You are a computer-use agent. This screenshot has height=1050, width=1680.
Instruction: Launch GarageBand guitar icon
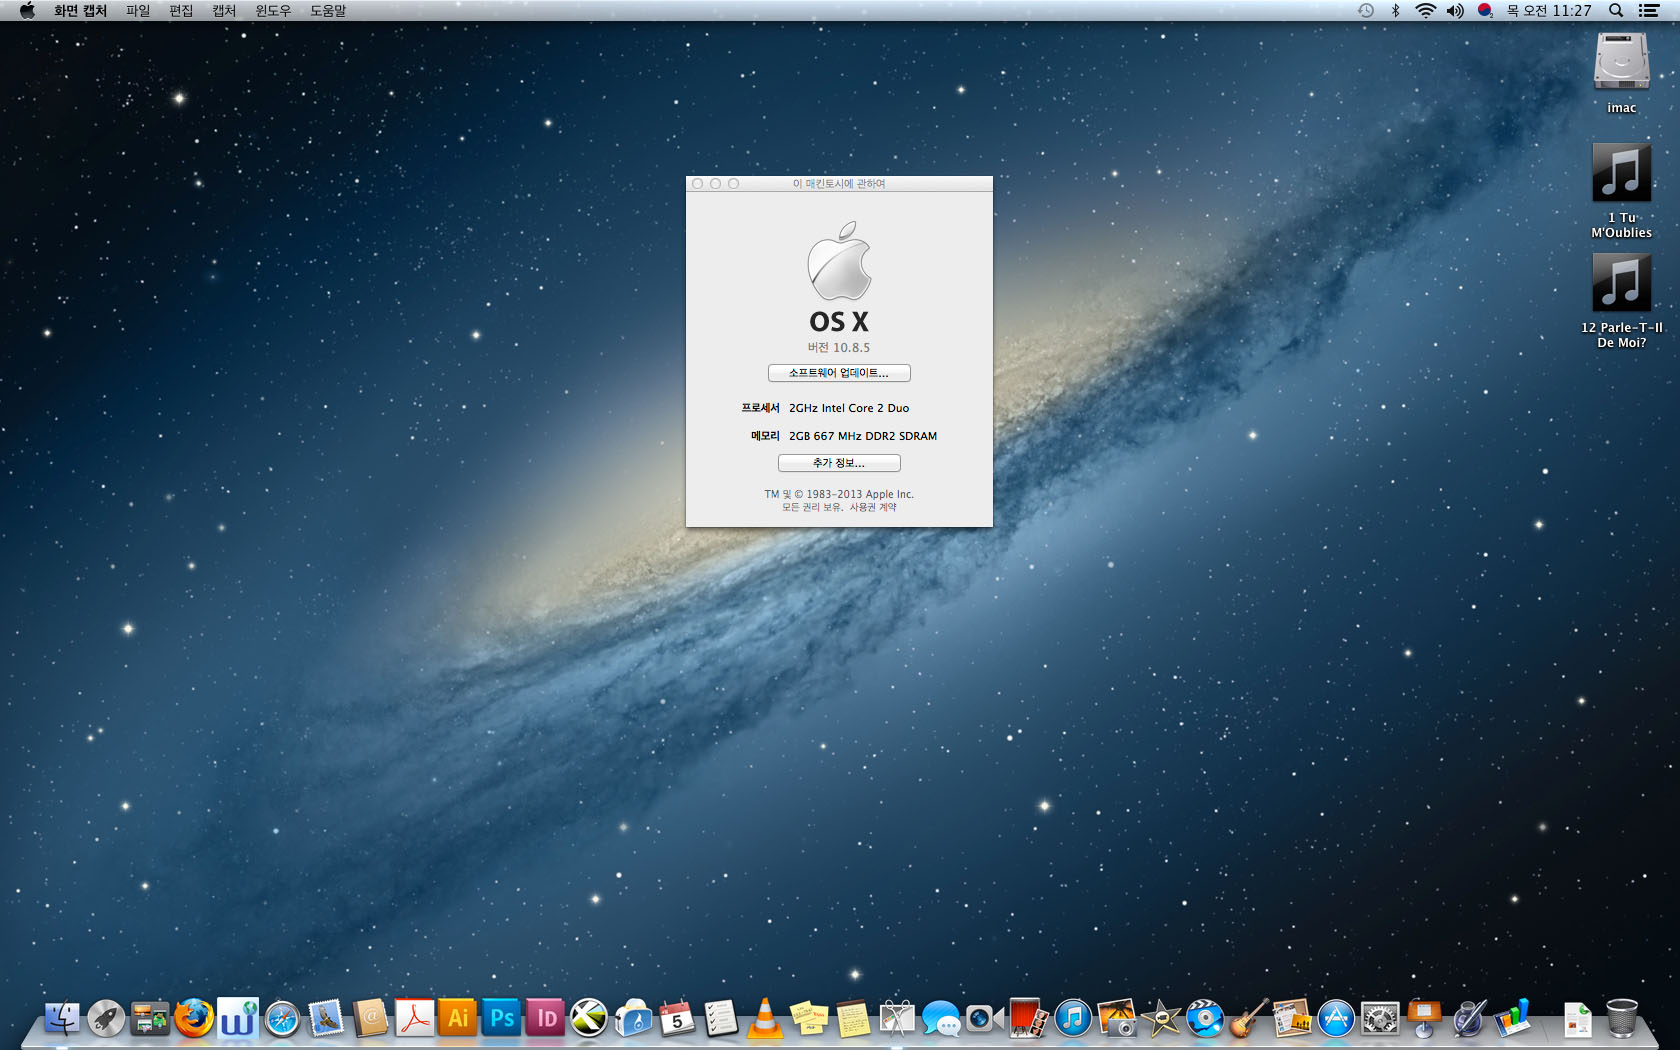pos(1248,1018)
